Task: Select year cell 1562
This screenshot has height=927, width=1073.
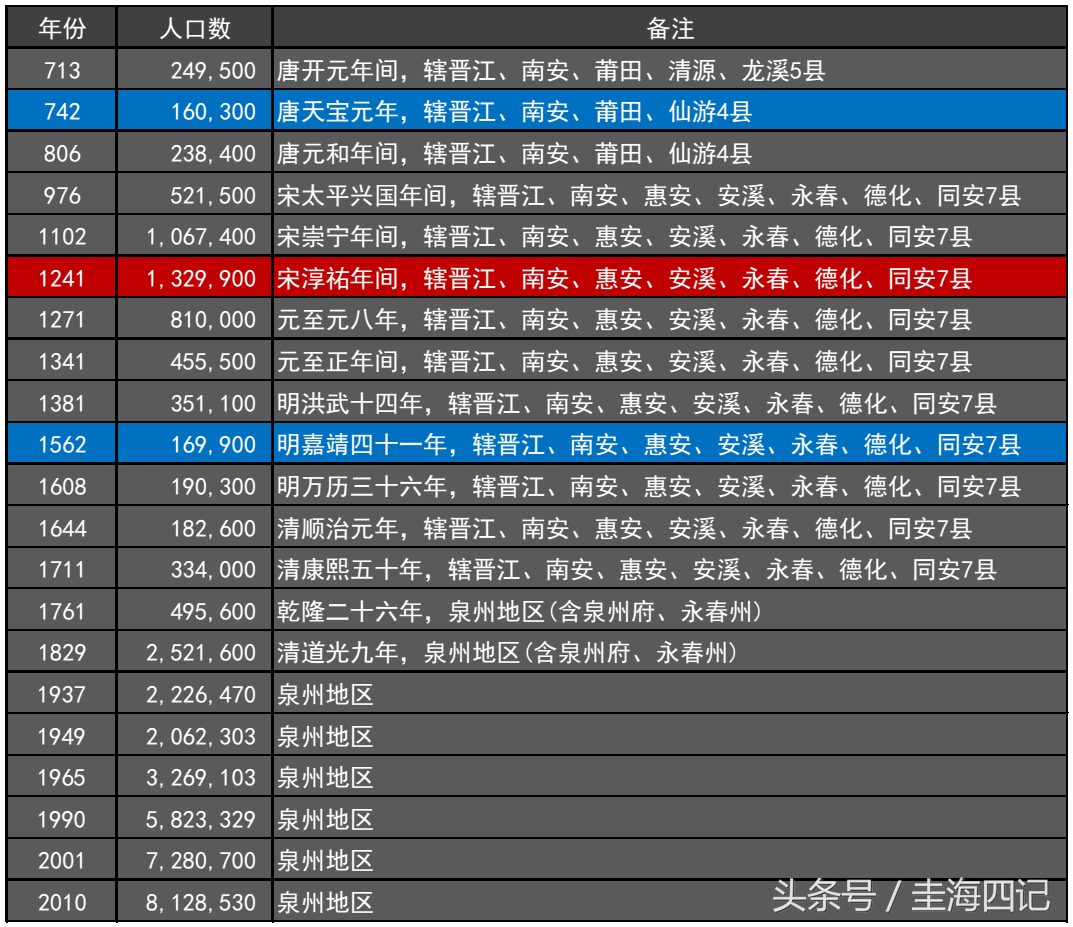Action: coord(62,445)
